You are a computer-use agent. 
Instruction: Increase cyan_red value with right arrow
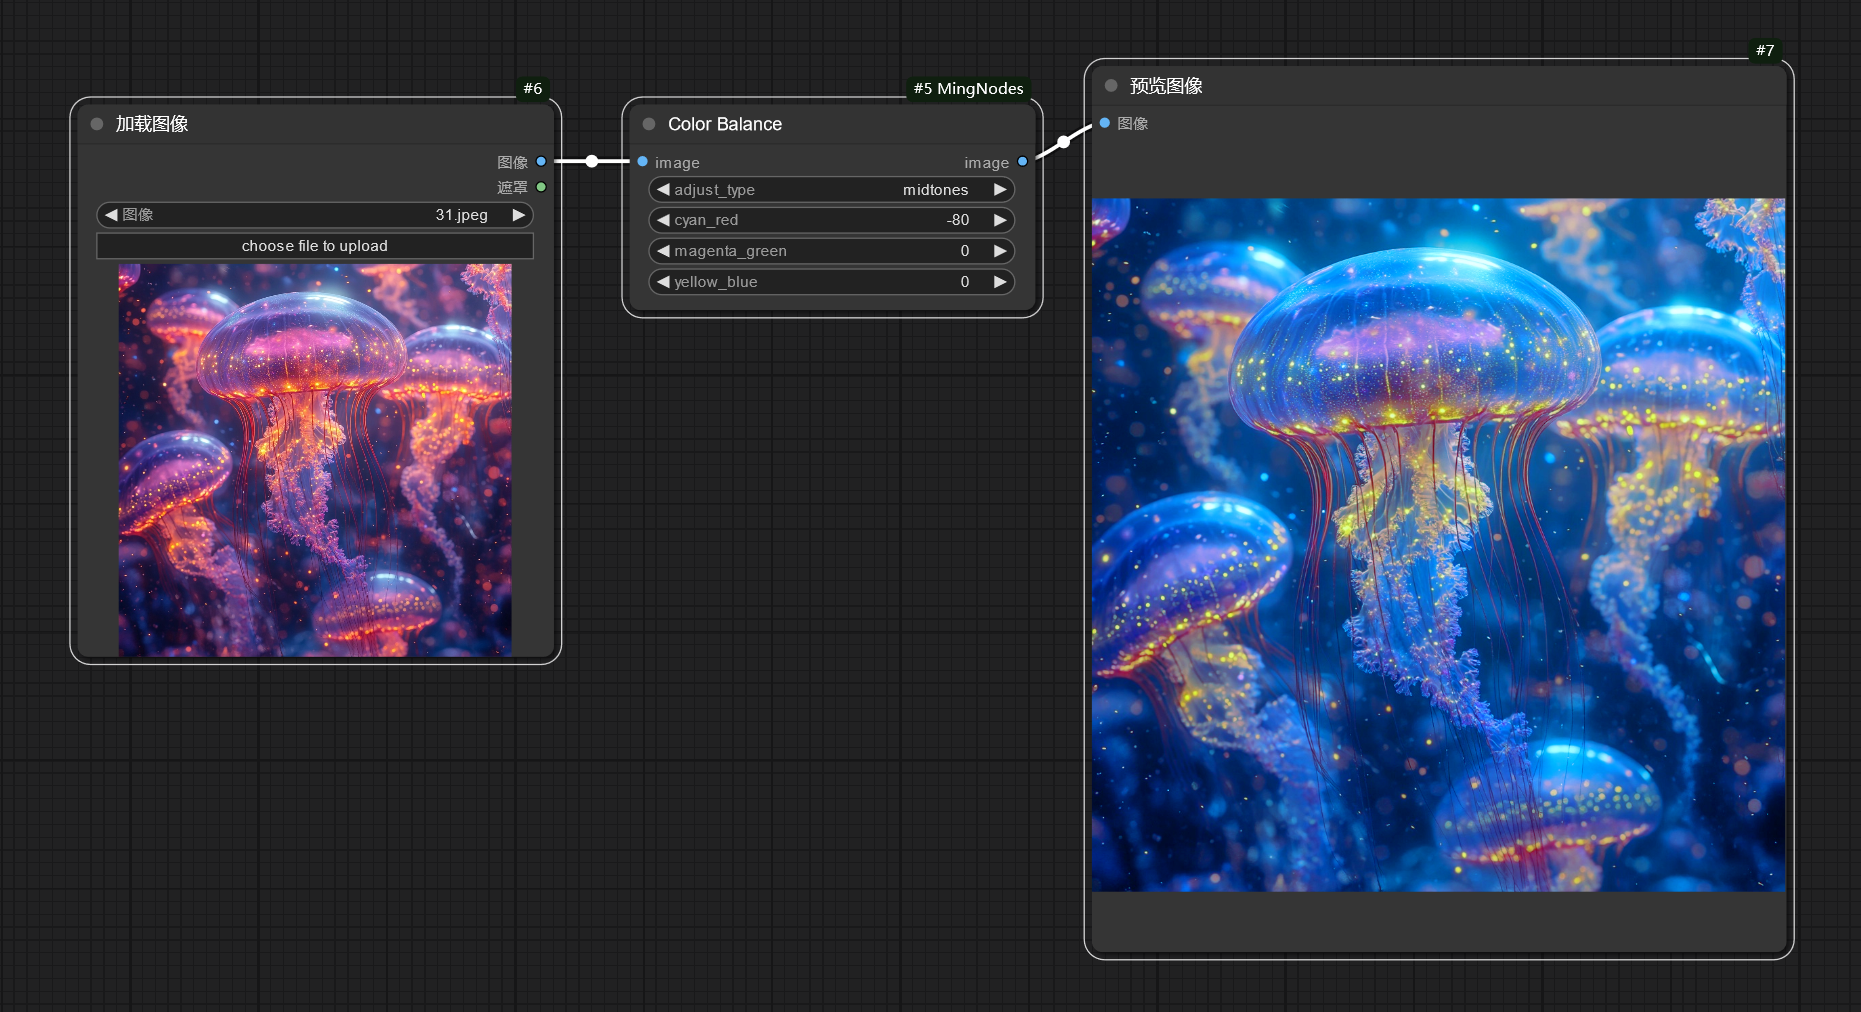coord(999,220)
